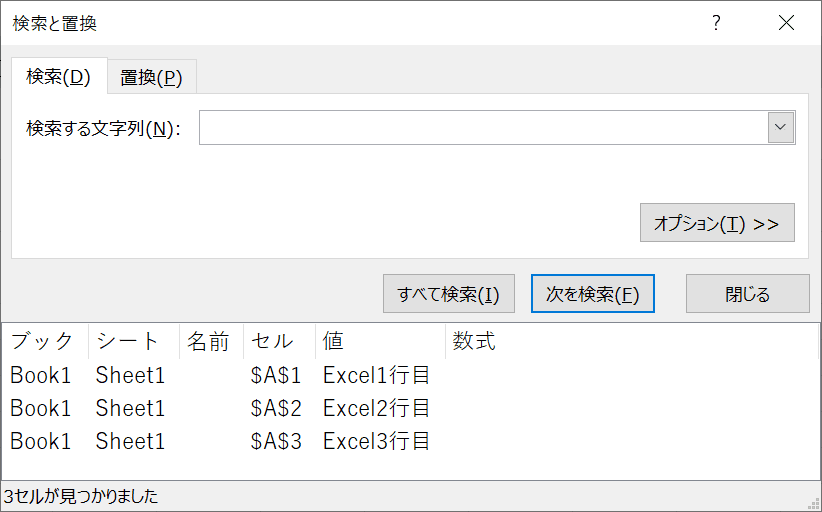
Task: Click the 閉じる button
Action: [748, 294]
